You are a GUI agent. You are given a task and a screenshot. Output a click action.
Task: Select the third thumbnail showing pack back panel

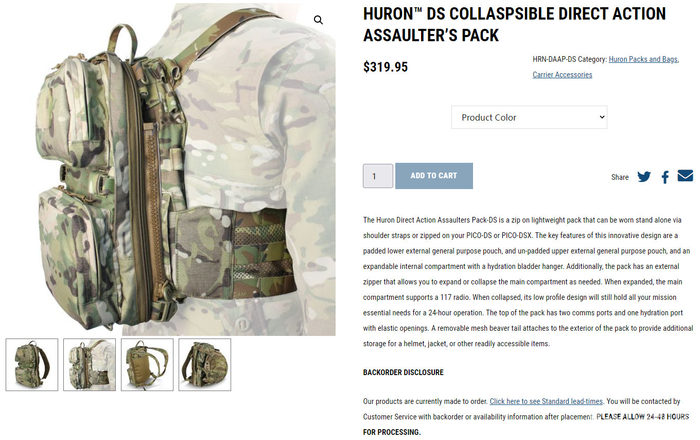pos(147,365)
